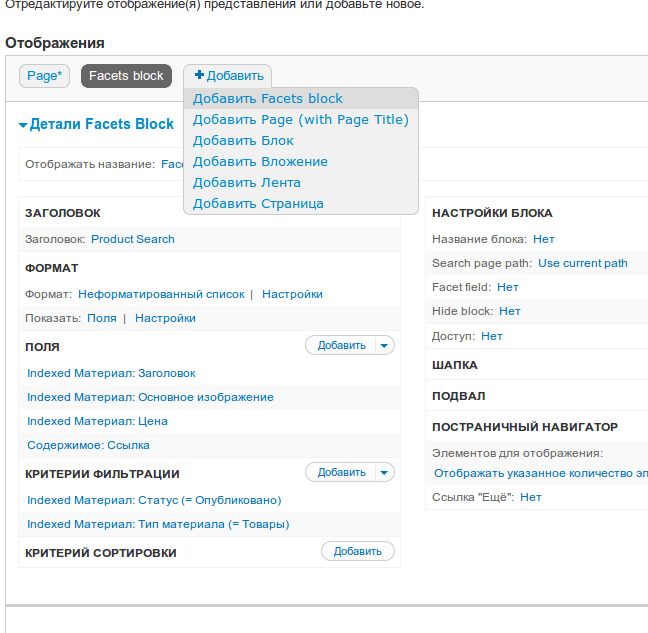This screenshot has height=633, width=648.
Task: Click 'Нет' next to Название блока
Action: (x=544, y=239)
